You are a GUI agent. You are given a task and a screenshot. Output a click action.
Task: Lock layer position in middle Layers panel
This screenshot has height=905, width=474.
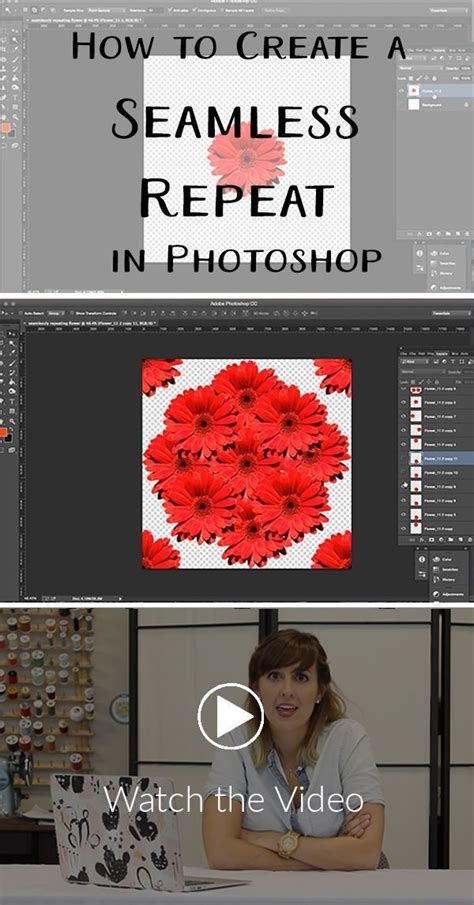point(428,382)
